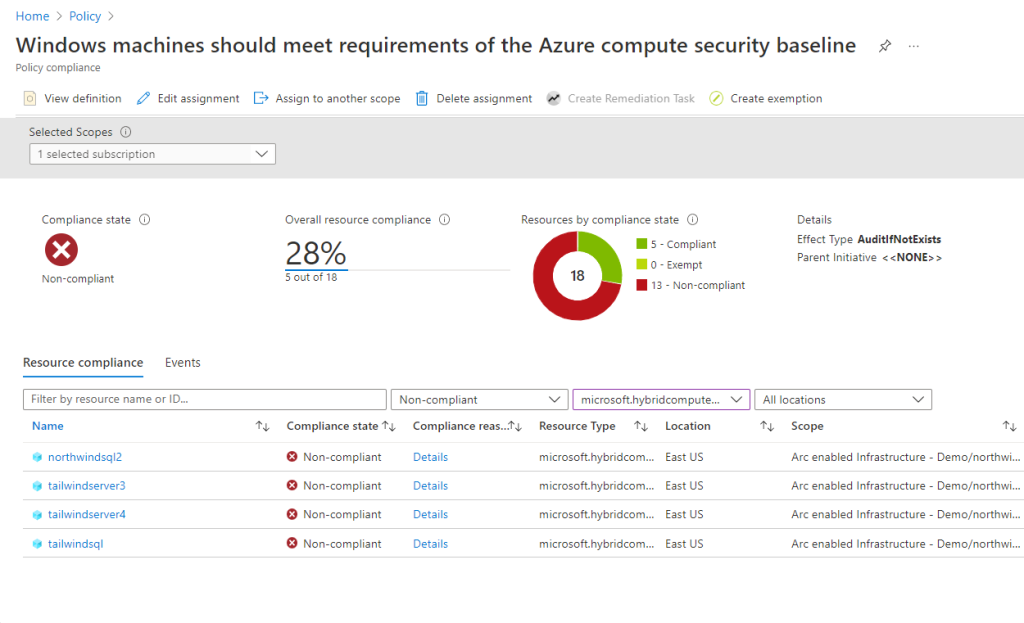Open Details for northwindsql2
The height and width of the screenshot is (623, 1024).
click(x=430, y=456)
